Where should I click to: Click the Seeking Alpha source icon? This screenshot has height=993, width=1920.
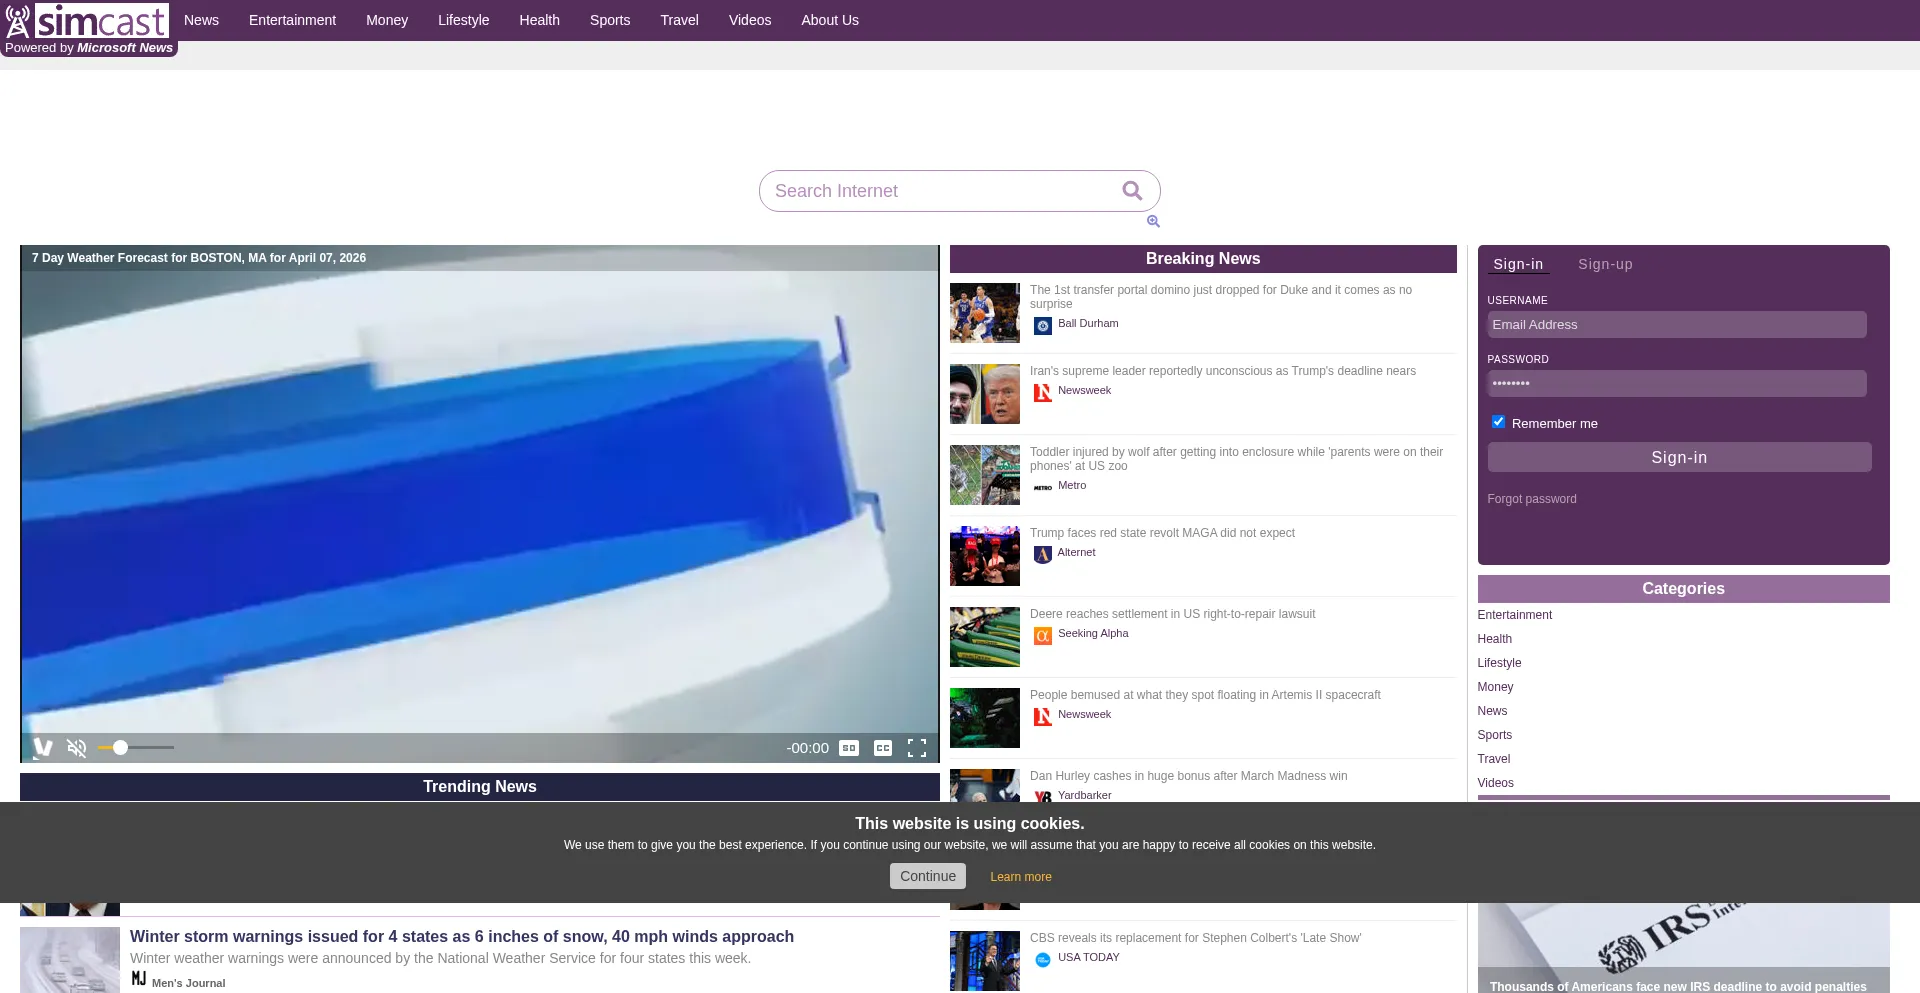point(1042,635)
